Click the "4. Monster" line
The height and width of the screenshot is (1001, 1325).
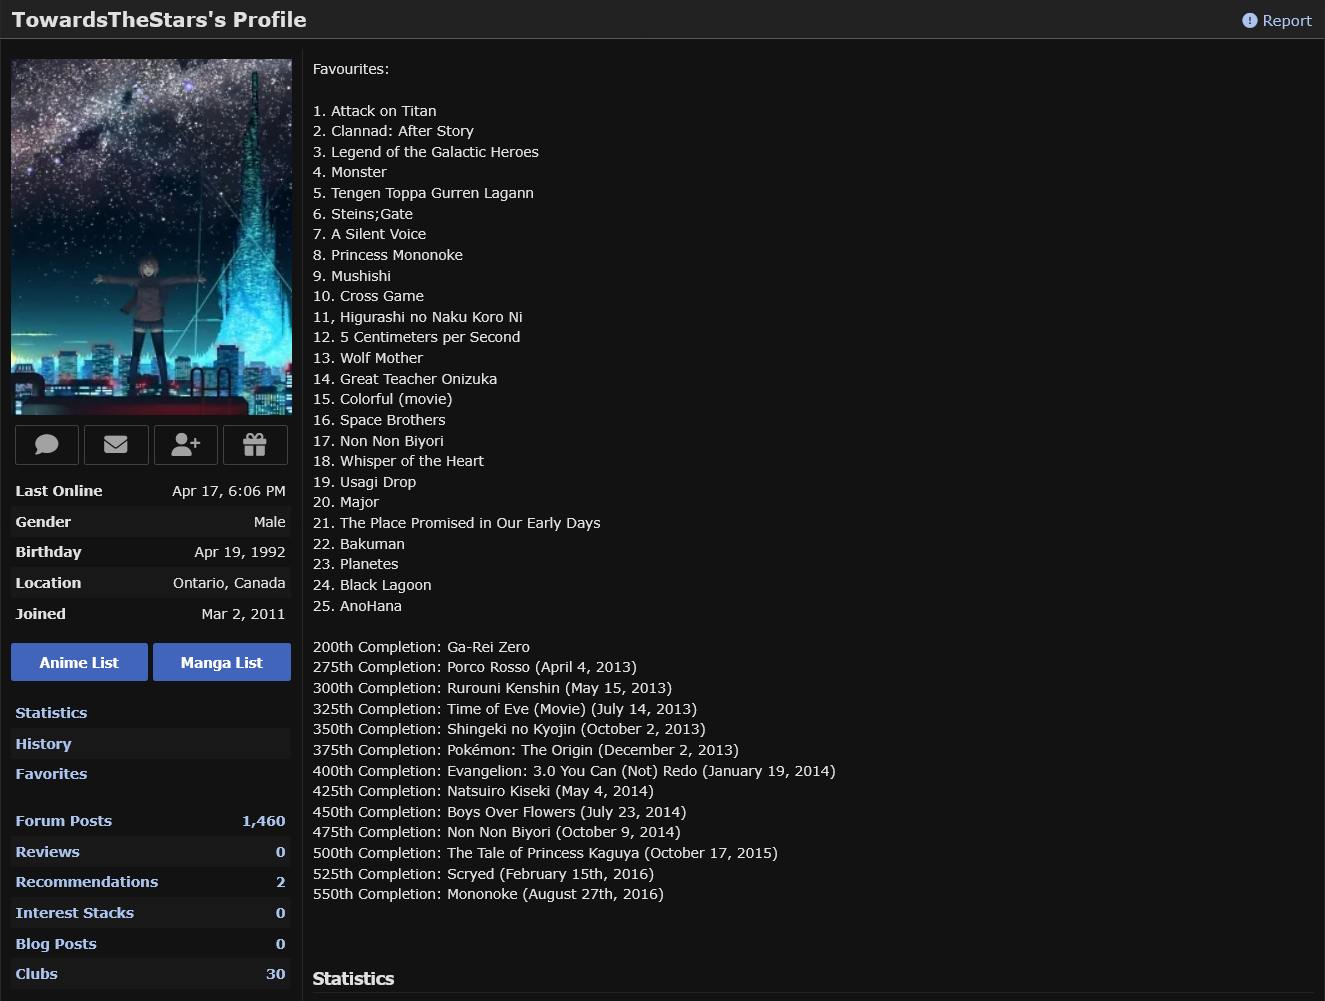pos(350,172)
